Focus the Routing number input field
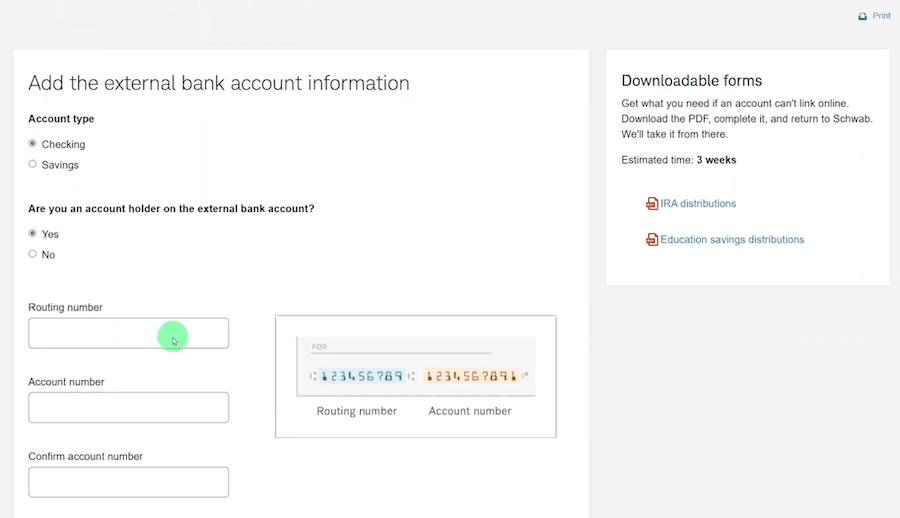Screen dimensions: 900x518 pos(128,333)
